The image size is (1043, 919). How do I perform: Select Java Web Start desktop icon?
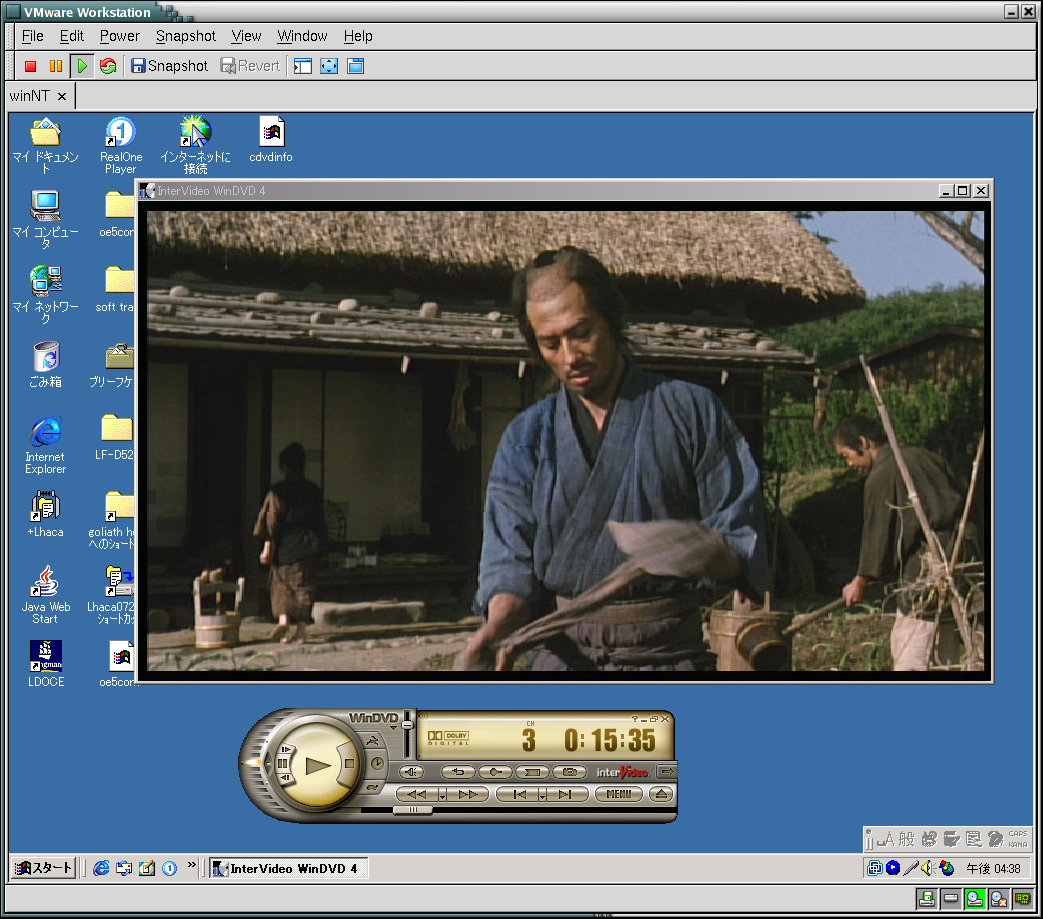pyautogui.click(x=45, y=594)
